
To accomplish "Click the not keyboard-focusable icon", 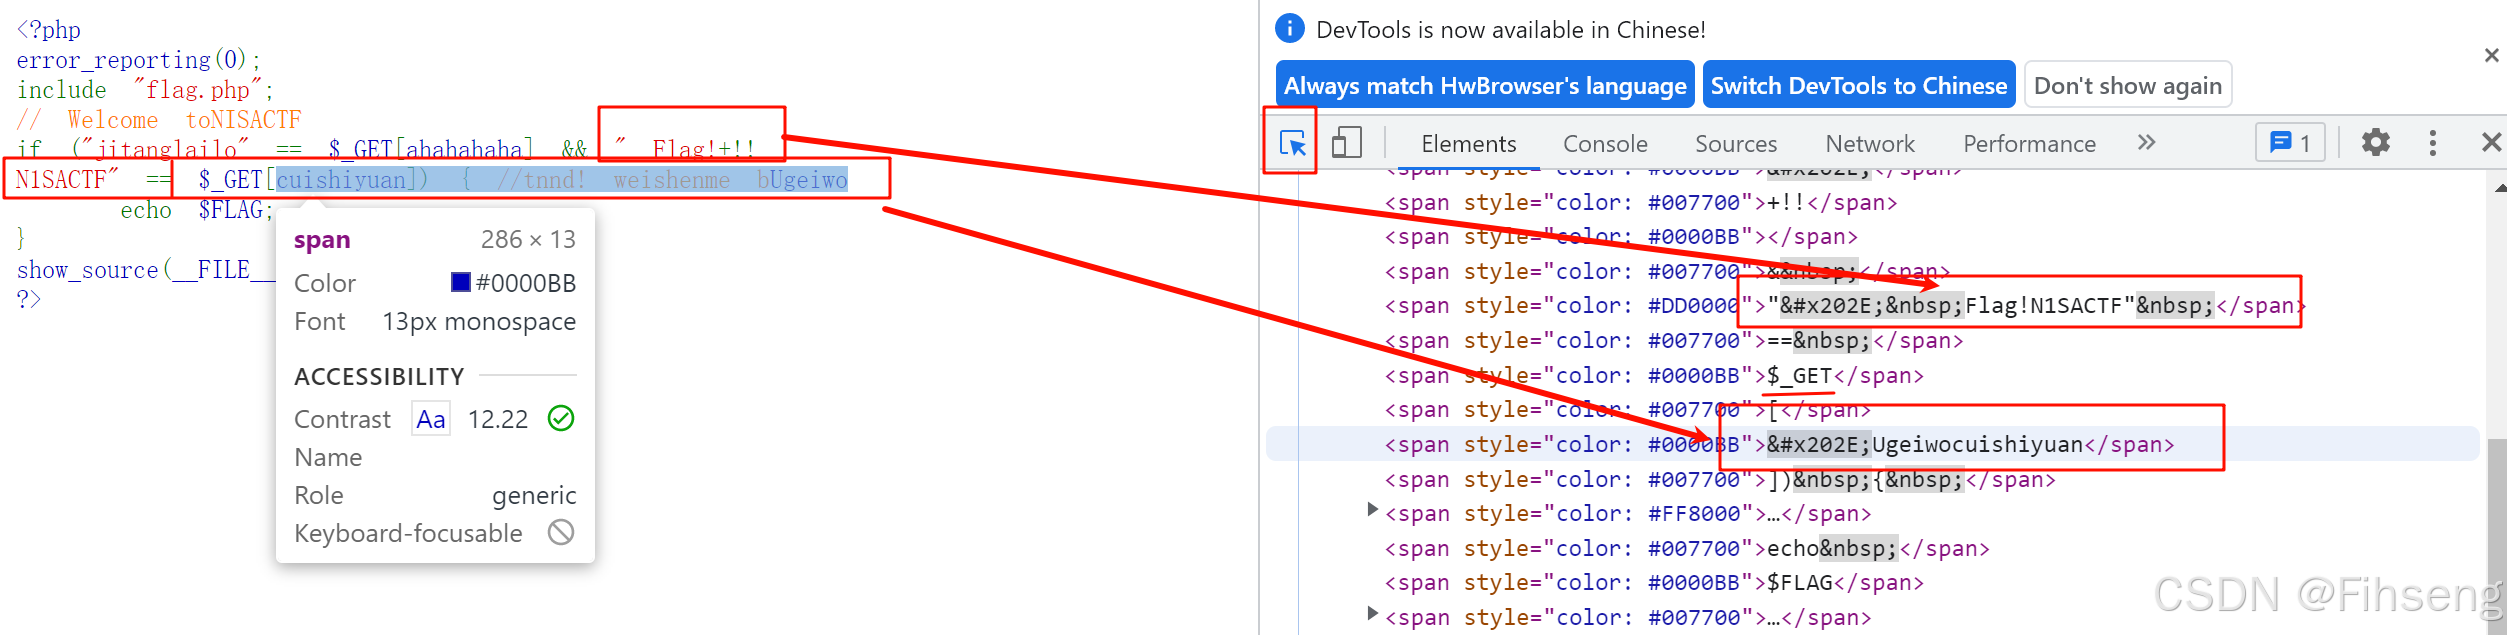I will 561,532.
